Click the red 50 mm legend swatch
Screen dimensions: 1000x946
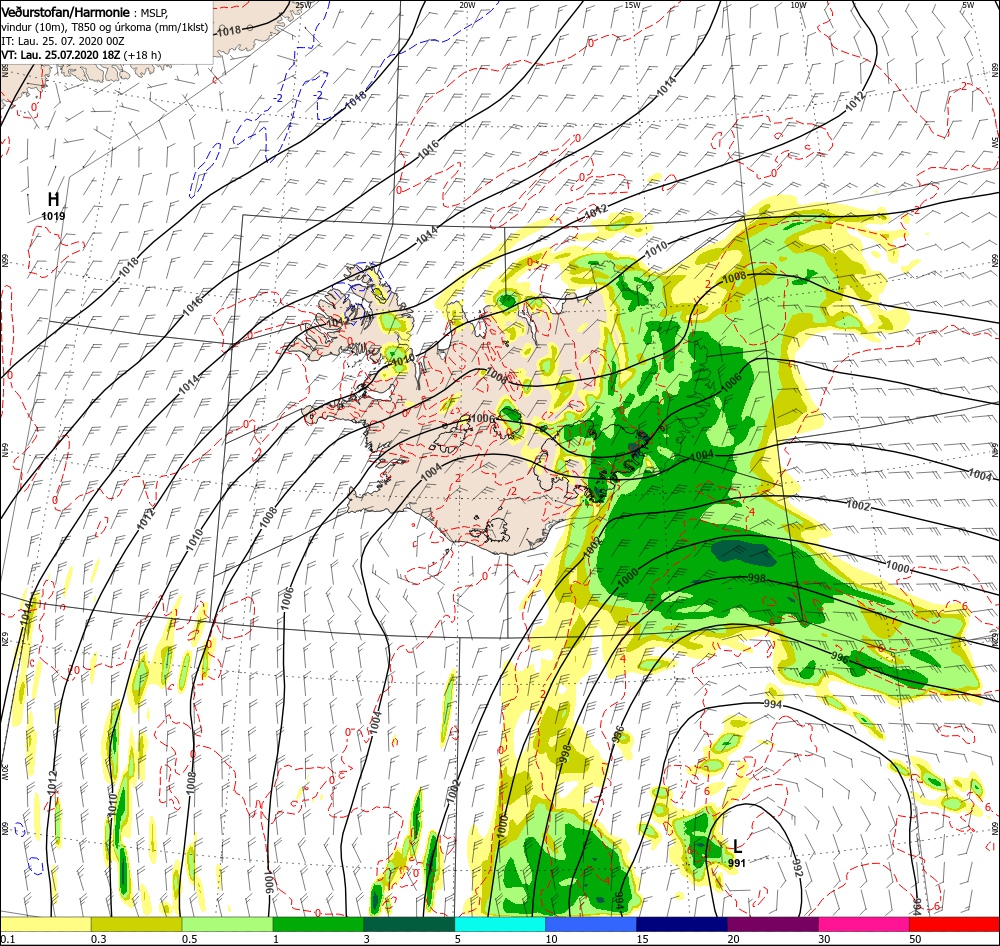[954, 925]
